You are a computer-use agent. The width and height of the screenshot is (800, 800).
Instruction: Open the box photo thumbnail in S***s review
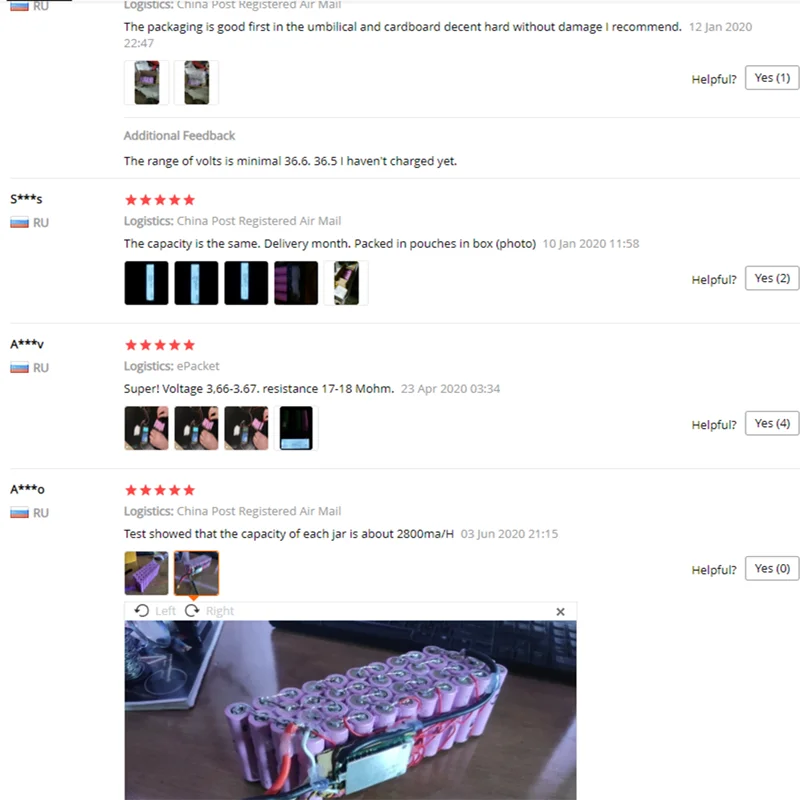tap(346, 283)
